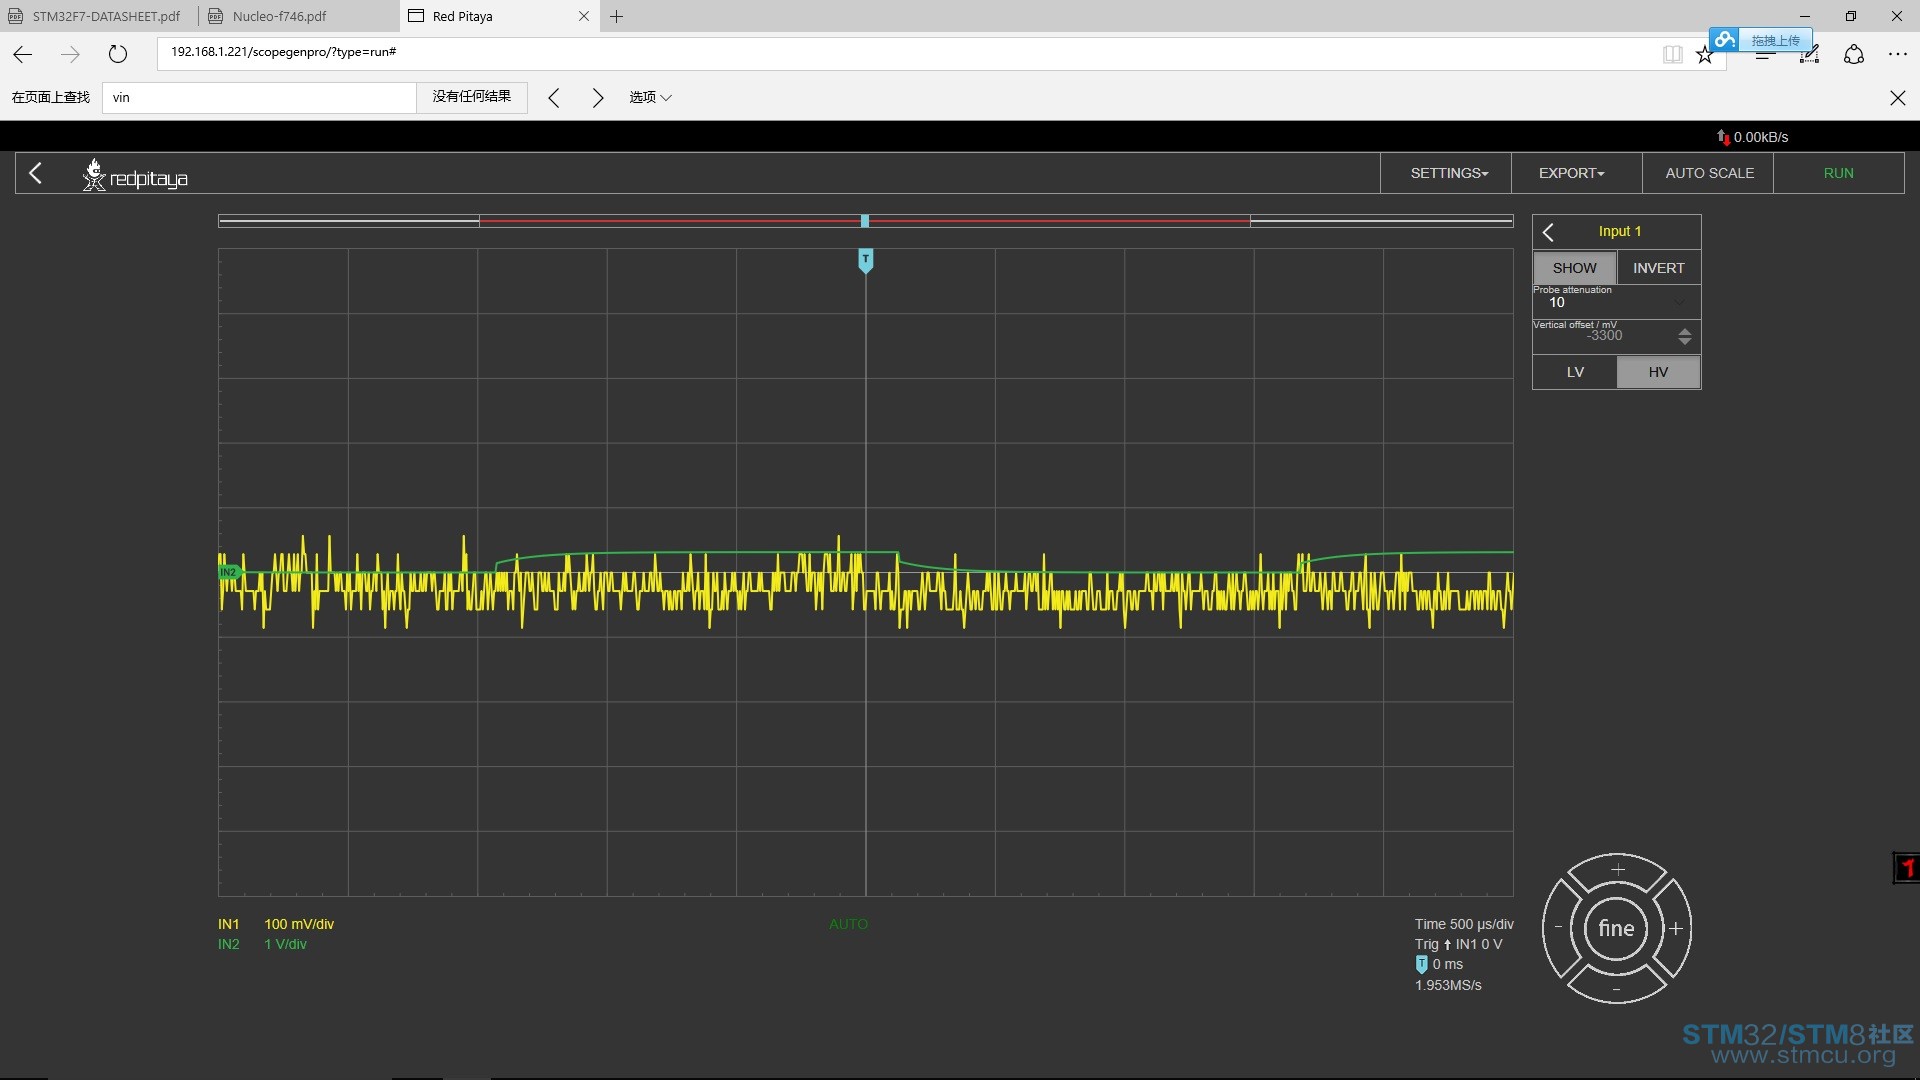Screen dimensions: 1920x1080
Task: Expand the Probe attenuation dropdown
Action: pos(1616,302)
